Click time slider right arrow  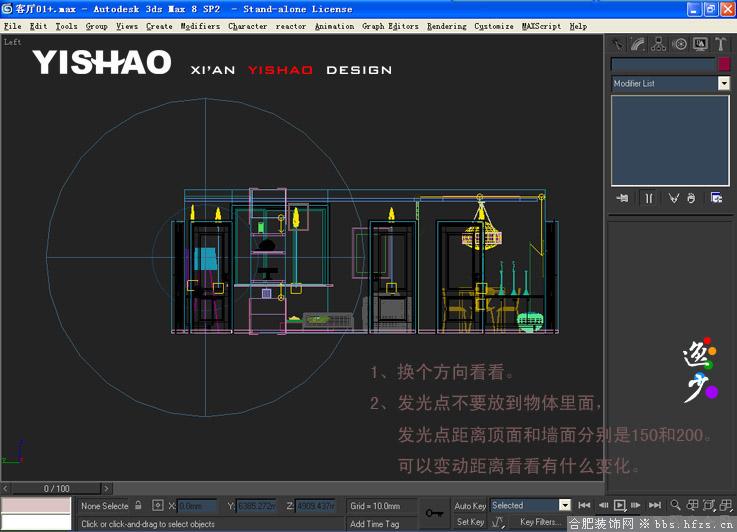coord(107,488)
